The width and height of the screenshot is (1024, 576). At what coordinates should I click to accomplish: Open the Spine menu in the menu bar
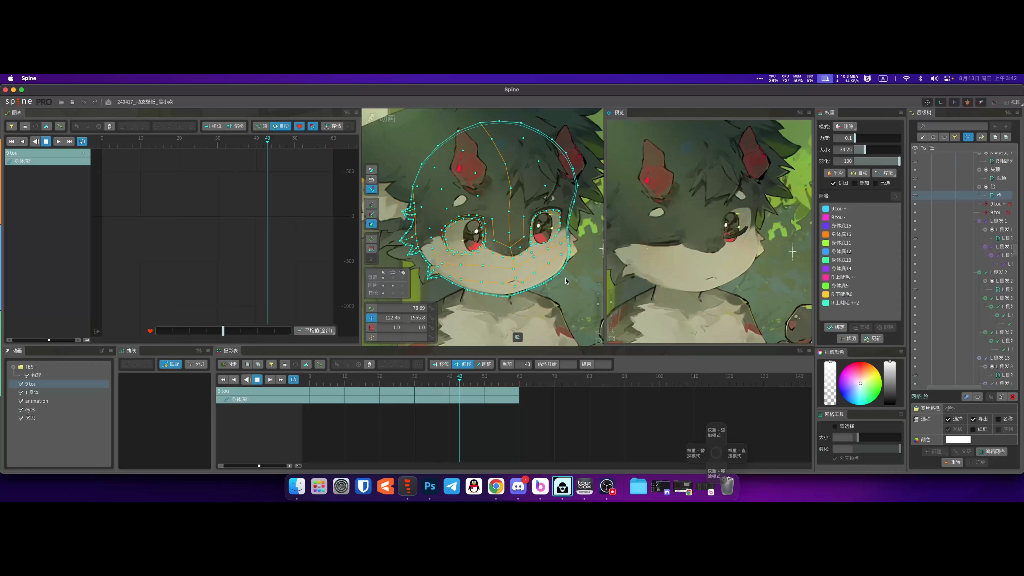(x=29, y=78)
